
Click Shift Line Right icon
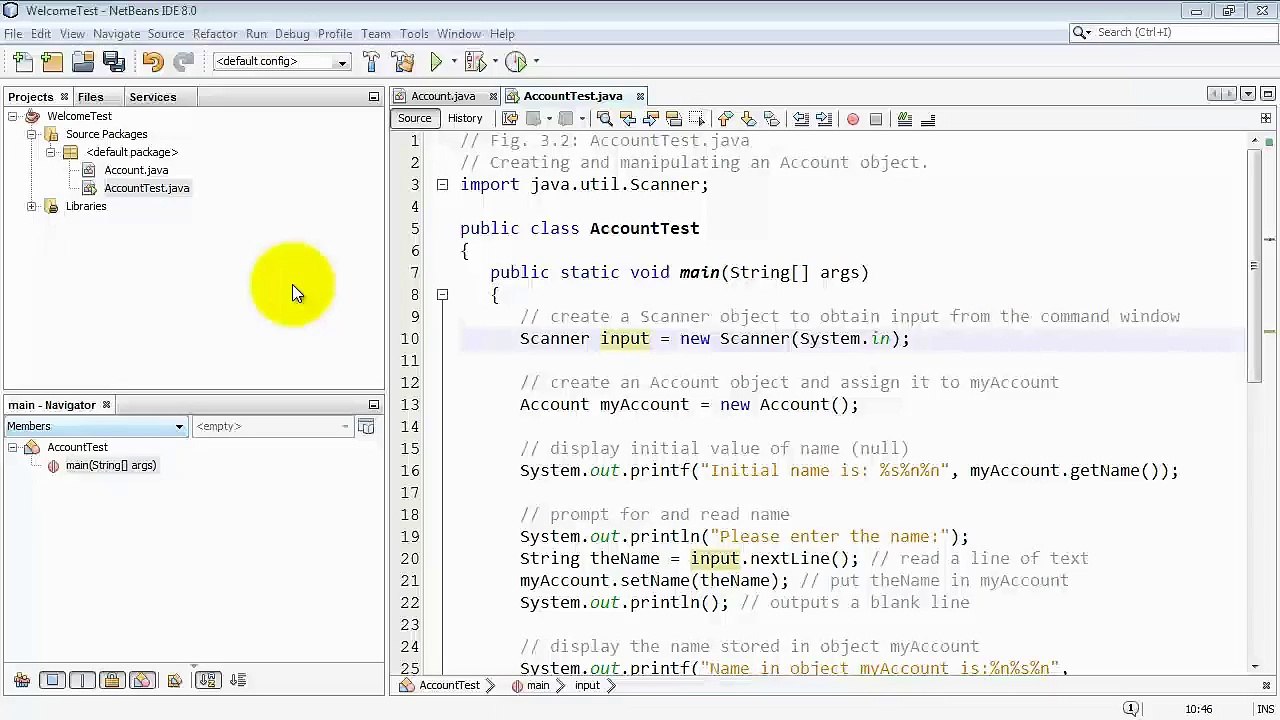(824, 119)
